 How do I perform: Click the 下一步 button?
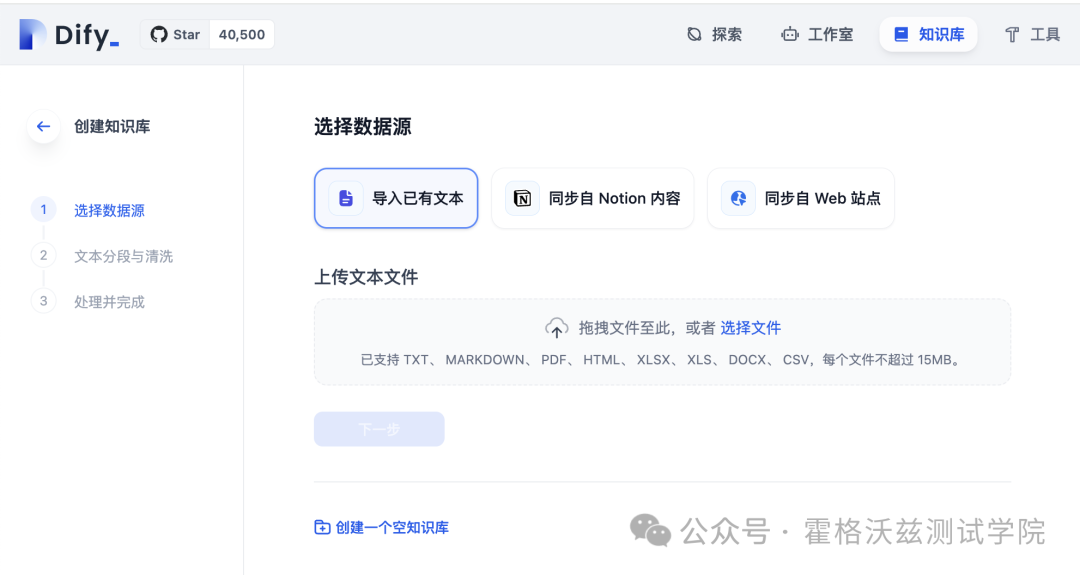(379, 429)
